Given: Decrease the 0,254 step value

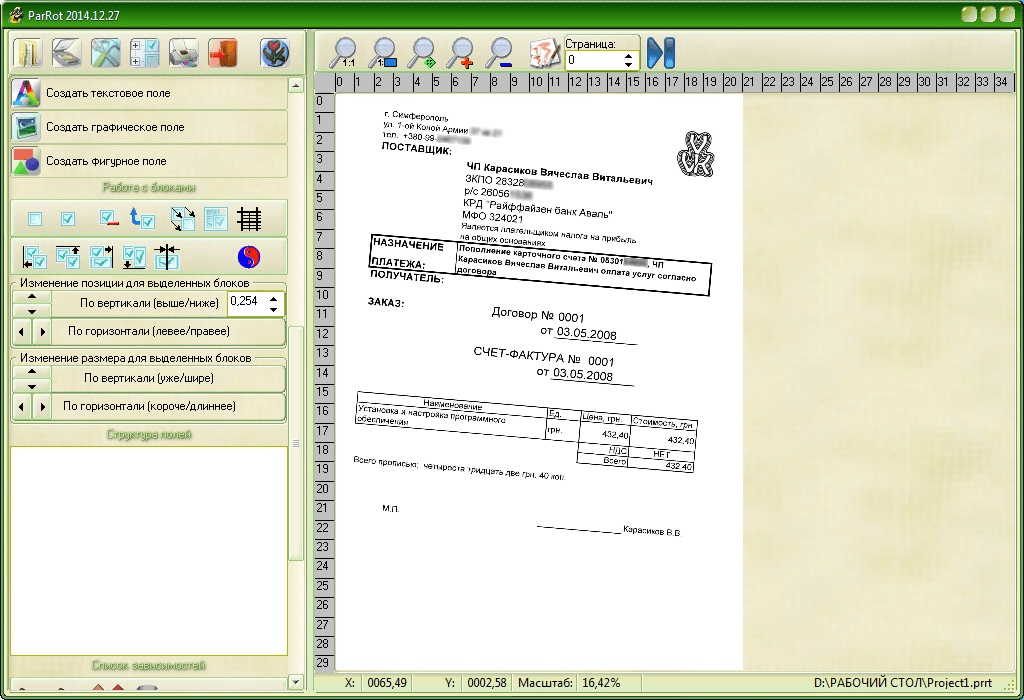Looking at the screenshot, I should coord(274,309).
